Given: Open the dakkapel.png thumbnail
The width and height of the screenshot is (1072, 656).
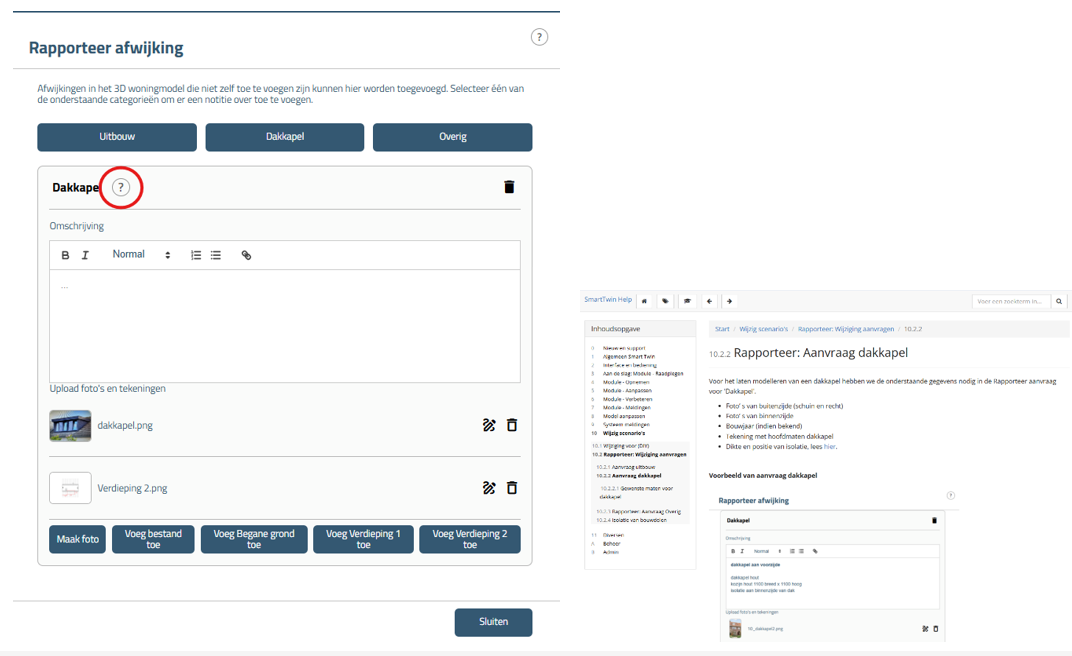Looking at the screenshot, I should tap(70, 426).
